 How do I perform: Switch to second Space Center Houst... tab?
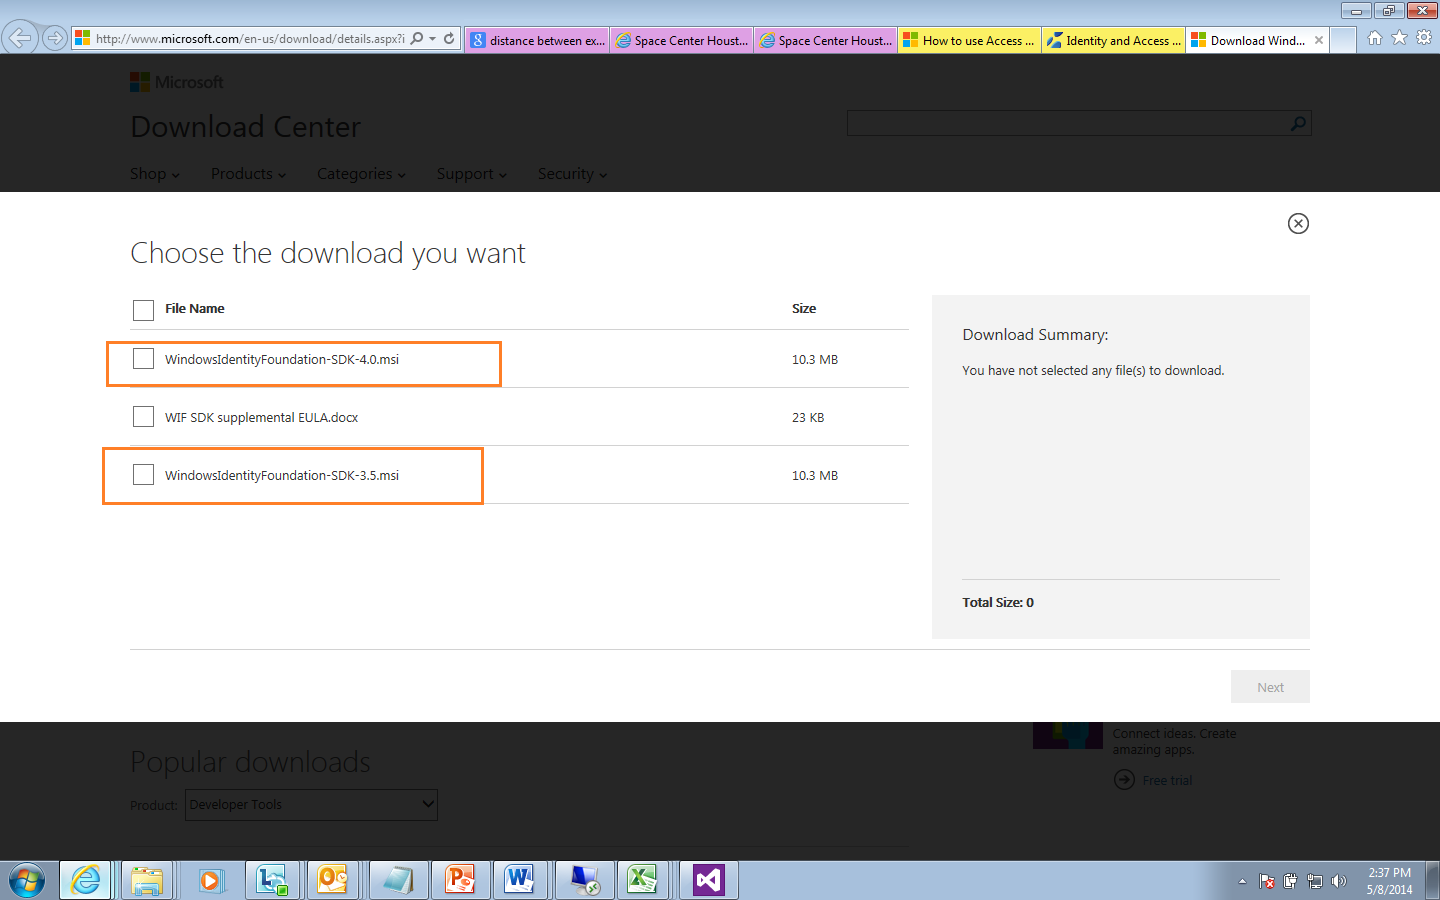coord(825,40)
